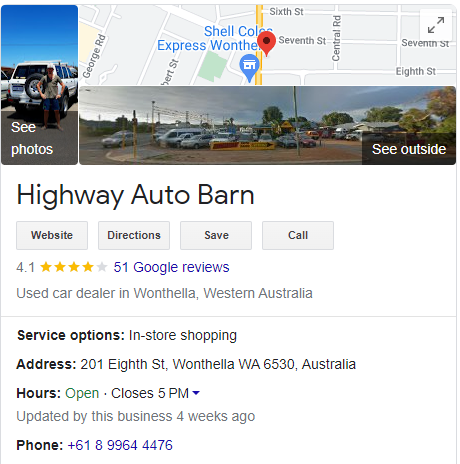Click the 4.1 rating number
Screen dimensions: 460x464
point(26,267)
